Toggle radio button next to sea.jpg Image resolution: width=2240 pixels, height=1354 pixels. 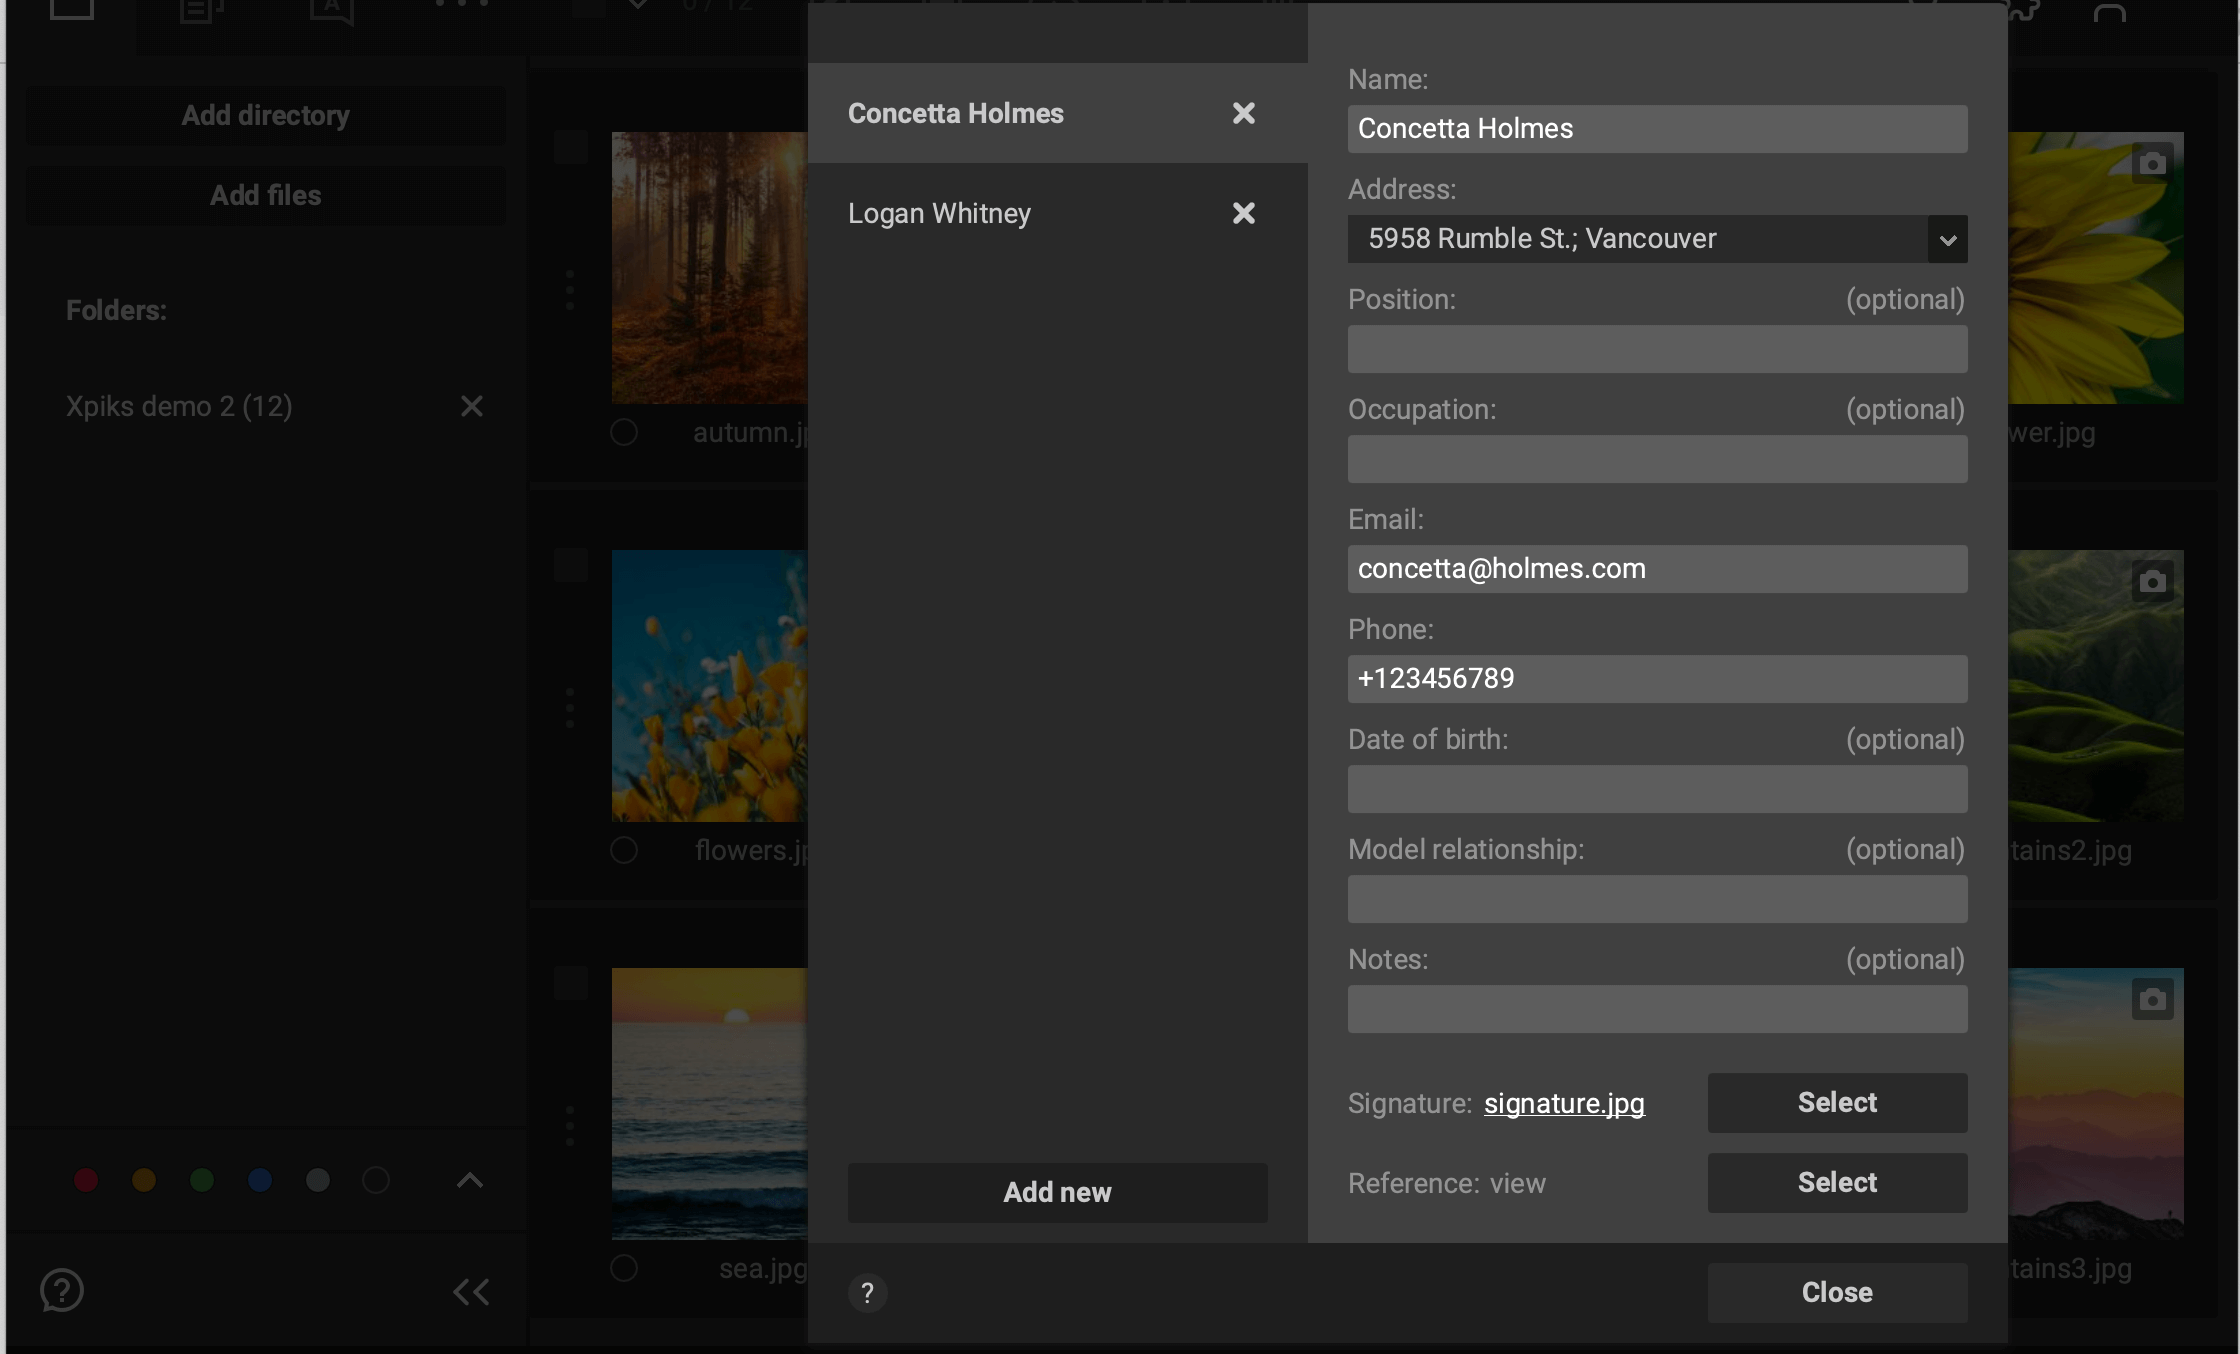point(624,1268)
